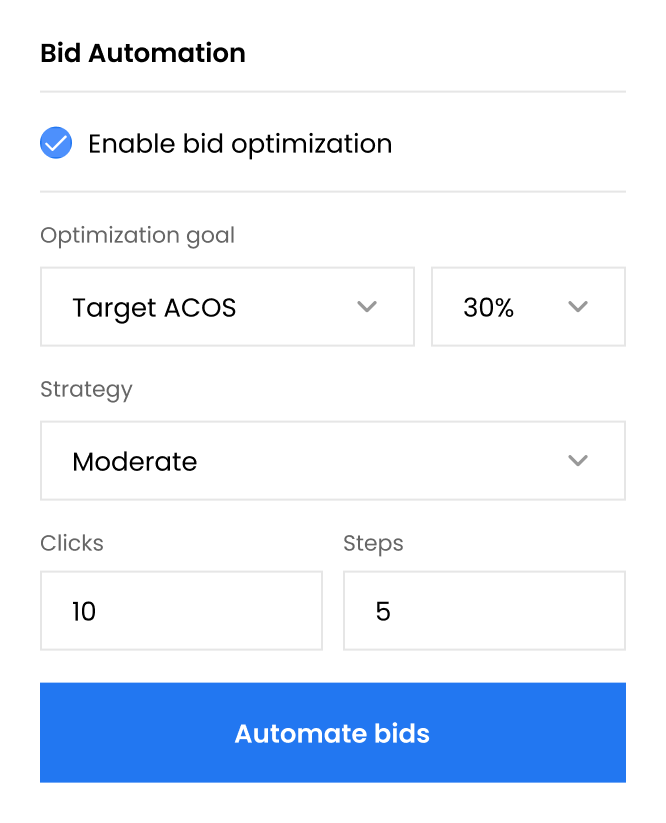Uncheck the Enable bid optimization checkbox
The image size is (666, 823).
pyautogui.click(x=56, y=143)
